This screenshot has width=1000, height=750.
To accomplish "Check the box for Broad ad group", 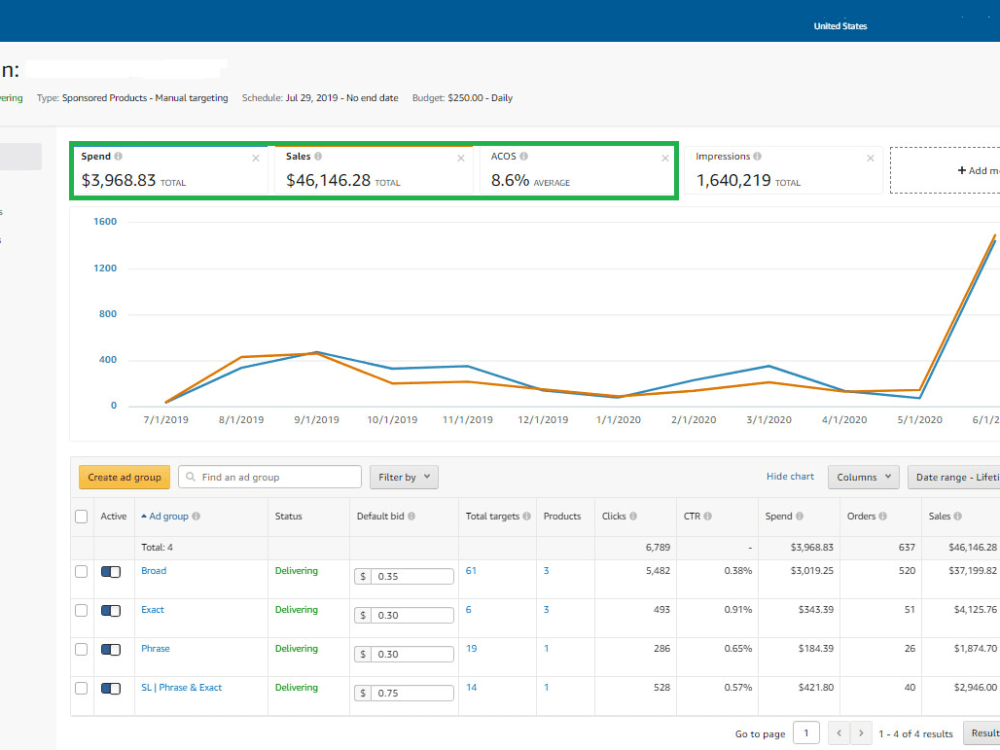I will pyautogui.click(x=81, y=571).
